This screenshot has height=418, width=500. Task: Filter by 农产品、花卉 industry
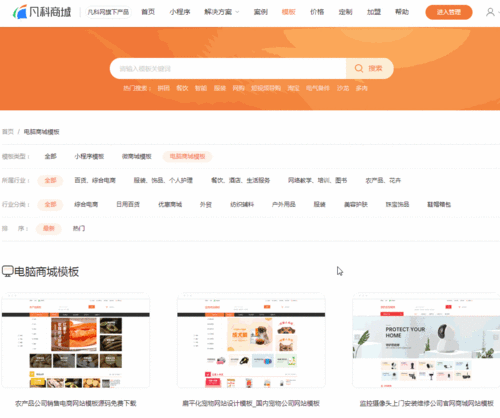point(383,180)
